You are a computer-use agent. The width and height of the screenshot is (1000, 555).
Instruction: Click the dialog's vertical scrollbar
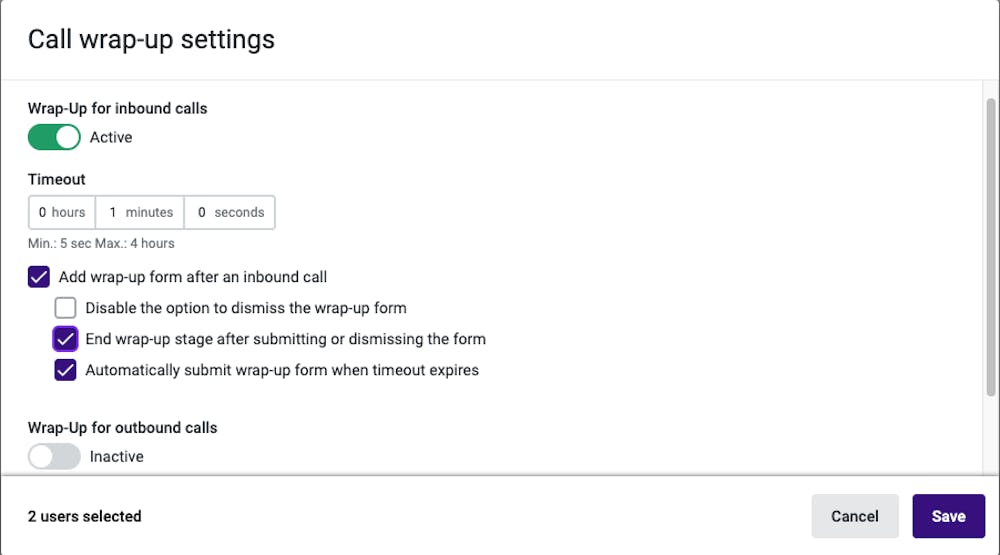point(991,250)
